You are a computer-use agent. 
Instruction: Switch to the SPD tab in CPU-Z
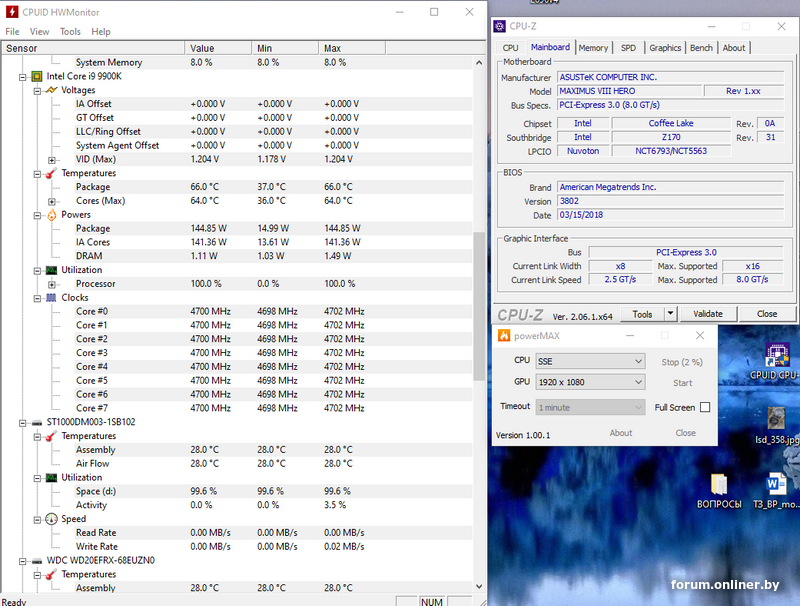628,47
